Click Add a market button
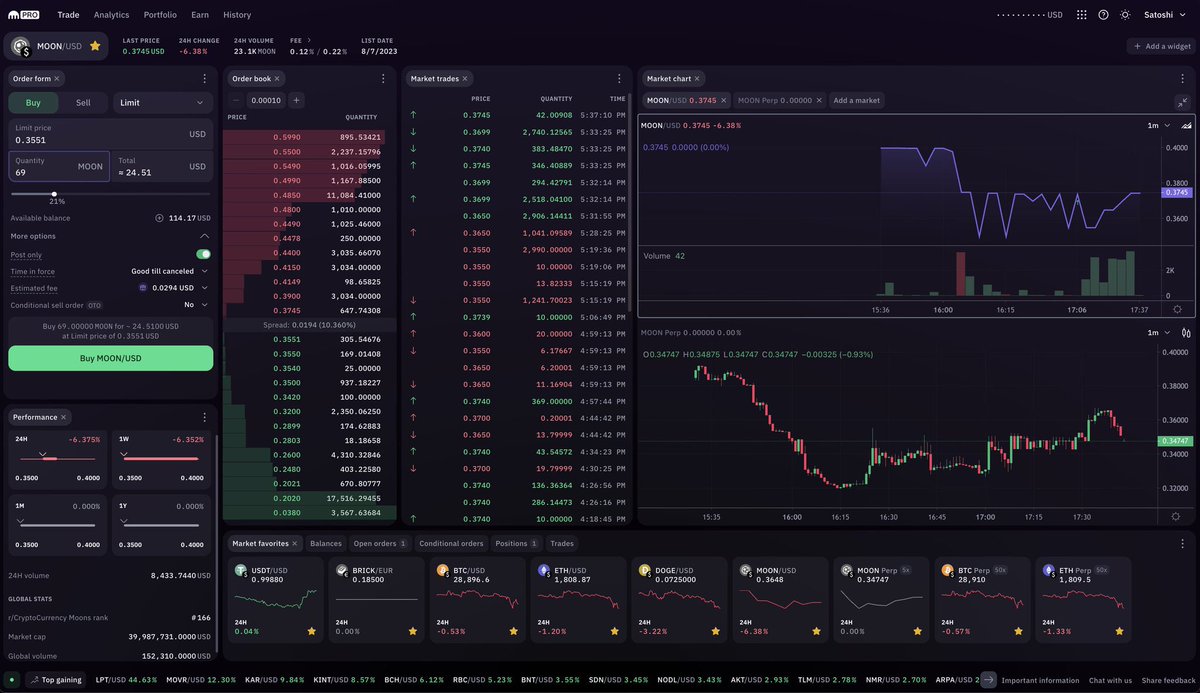Viewport: 1200px width, 693px height. click(x=857, y=100)
